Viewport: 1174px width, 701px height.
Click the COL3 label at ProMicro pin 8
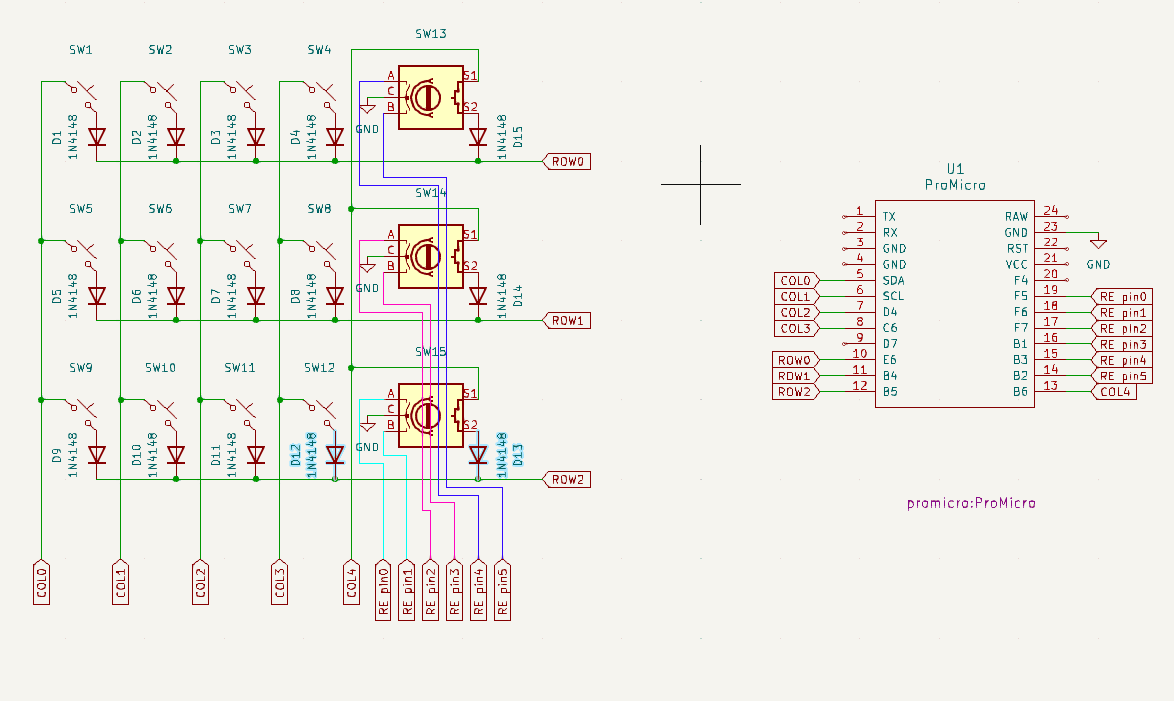pyautogui.click(x=797, y=328)
